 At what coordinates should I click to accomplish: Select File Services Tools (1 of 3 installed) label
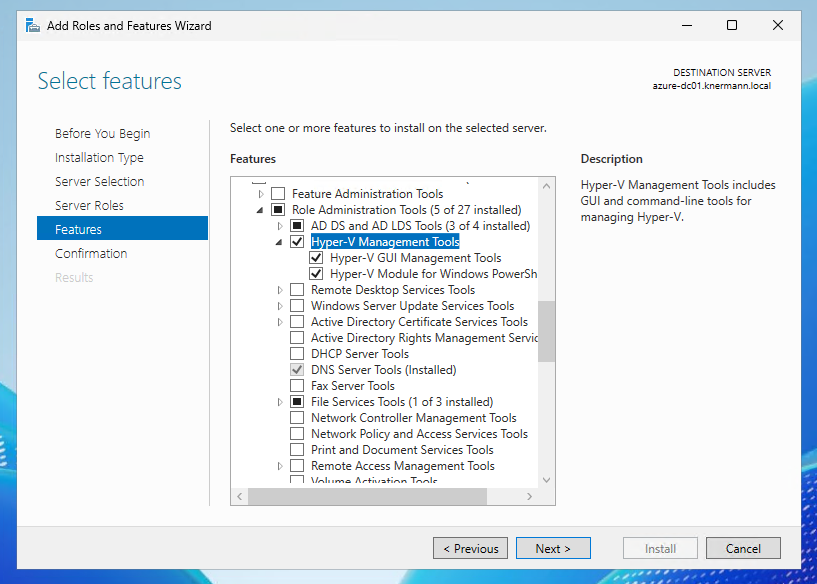[x=402, y=402]
